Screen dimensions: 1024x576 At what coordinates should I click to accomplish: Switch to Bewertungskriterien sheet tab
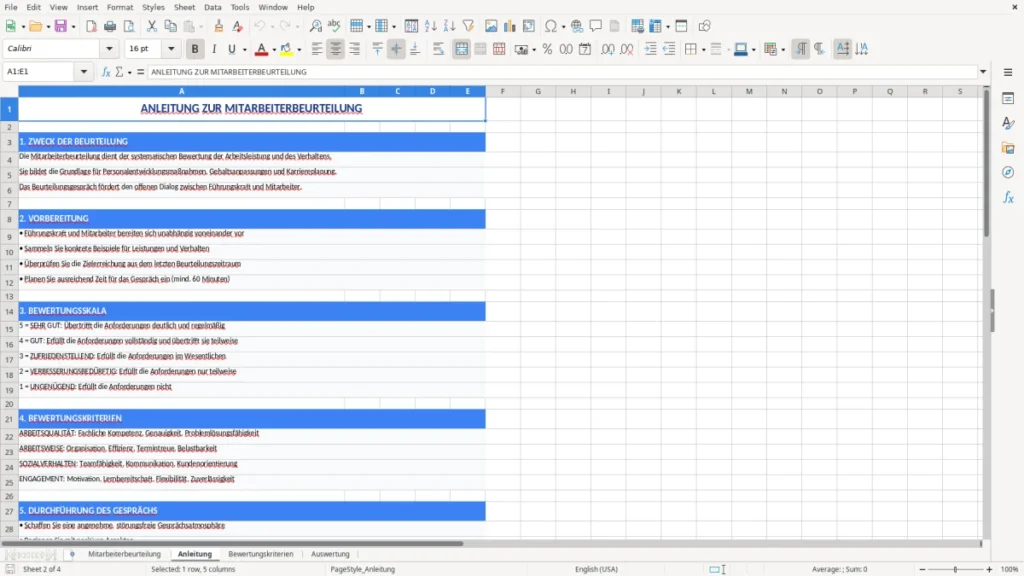point(261,554)
